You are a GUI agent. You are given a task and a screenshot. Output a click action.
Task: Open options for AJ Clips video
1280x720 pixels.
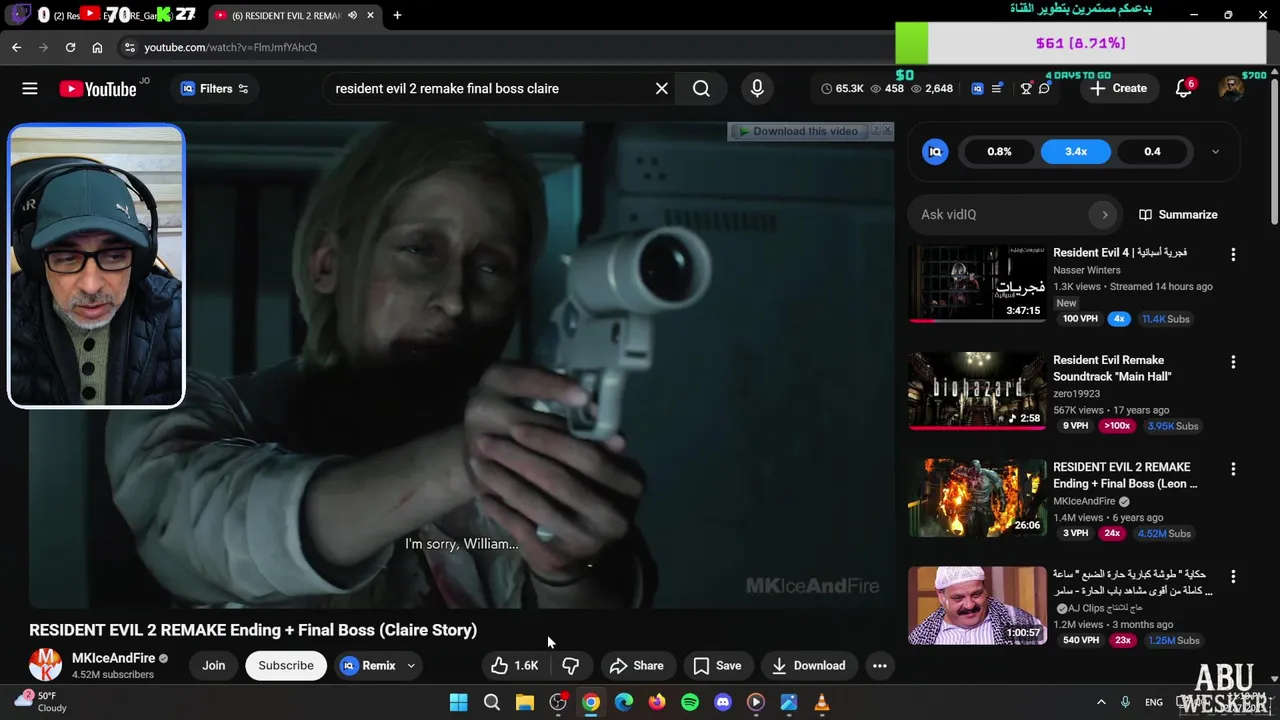click(1233, 576)
